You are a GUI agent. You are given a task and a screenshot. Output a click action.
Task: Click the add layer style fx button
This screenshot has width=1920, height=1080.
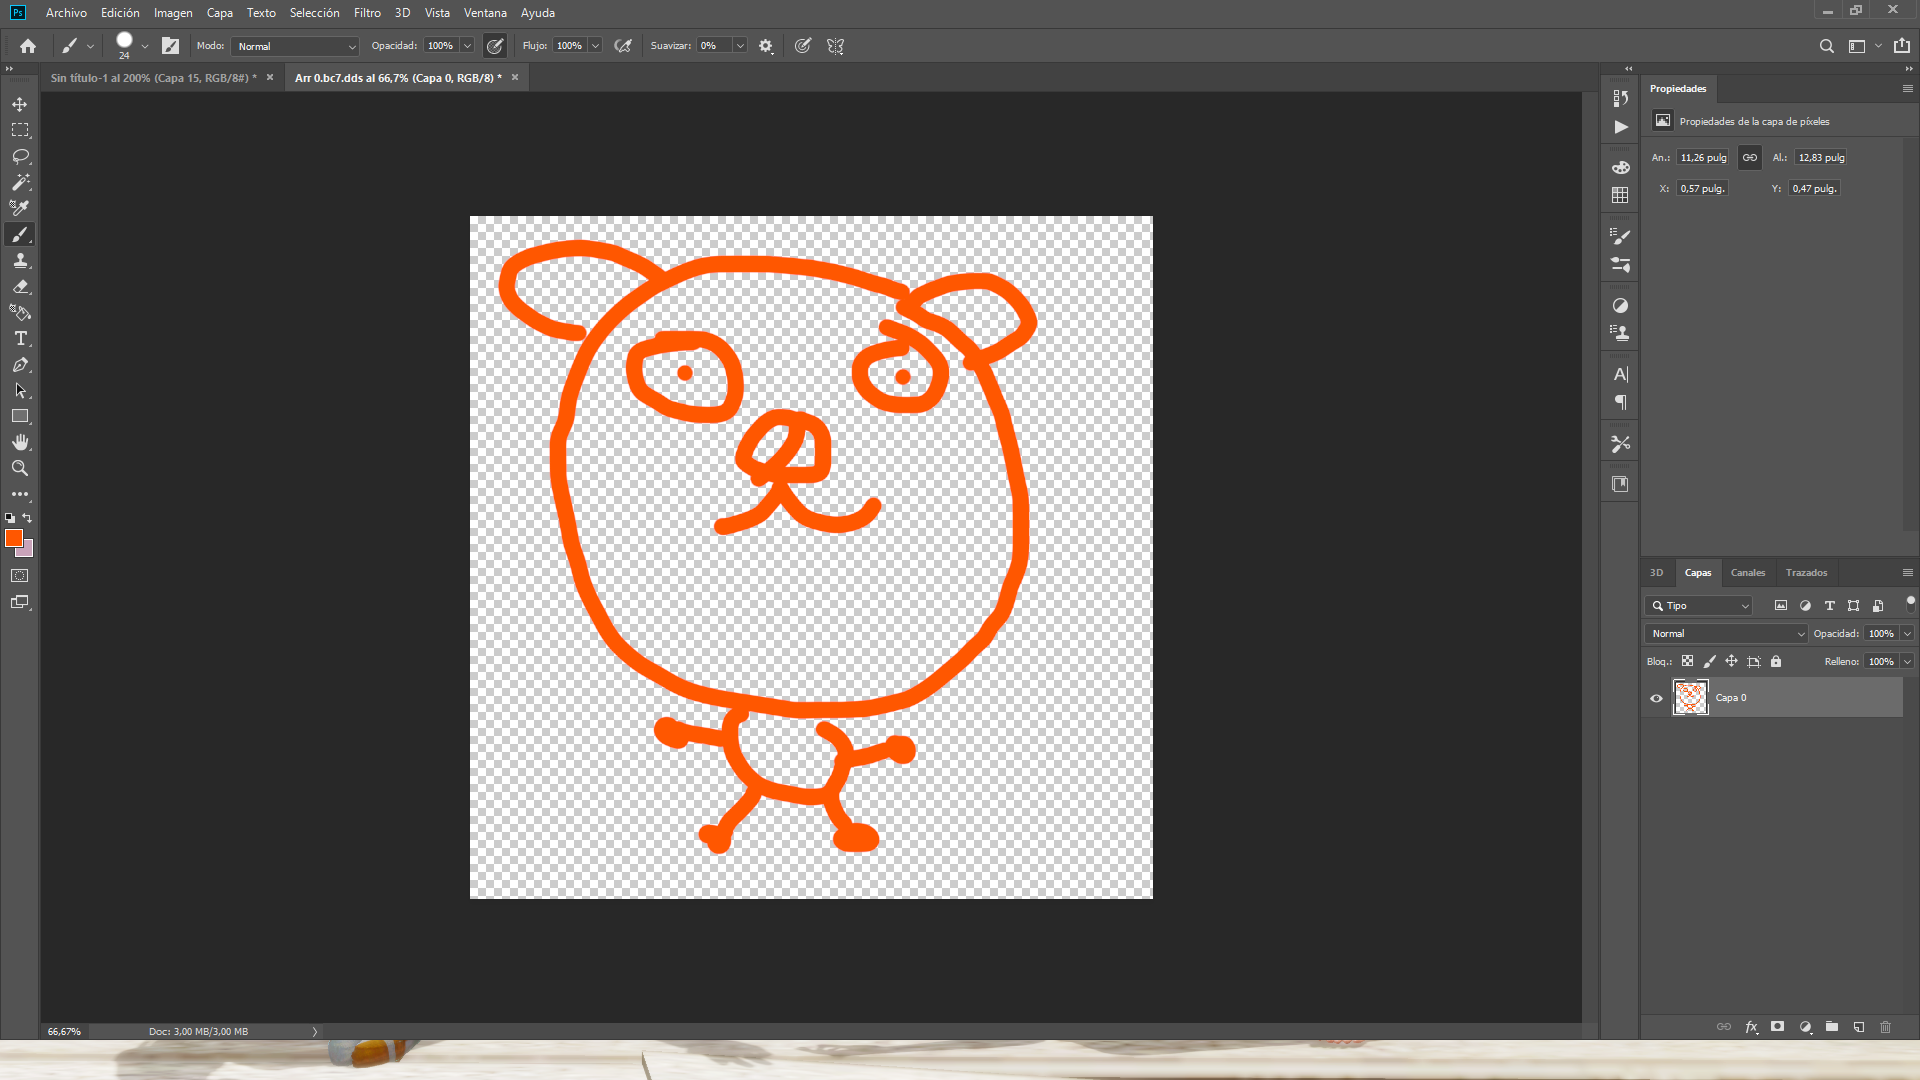click(x=1751, y=1027)
